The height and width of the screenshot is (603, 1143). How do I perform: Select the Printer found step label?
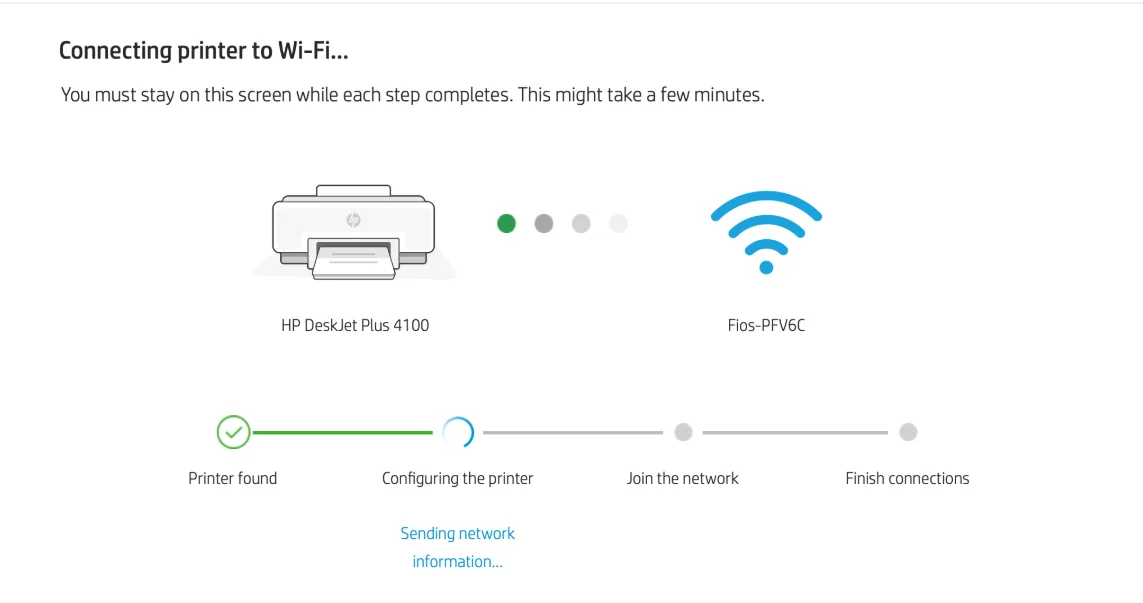(x=233, y=479)
